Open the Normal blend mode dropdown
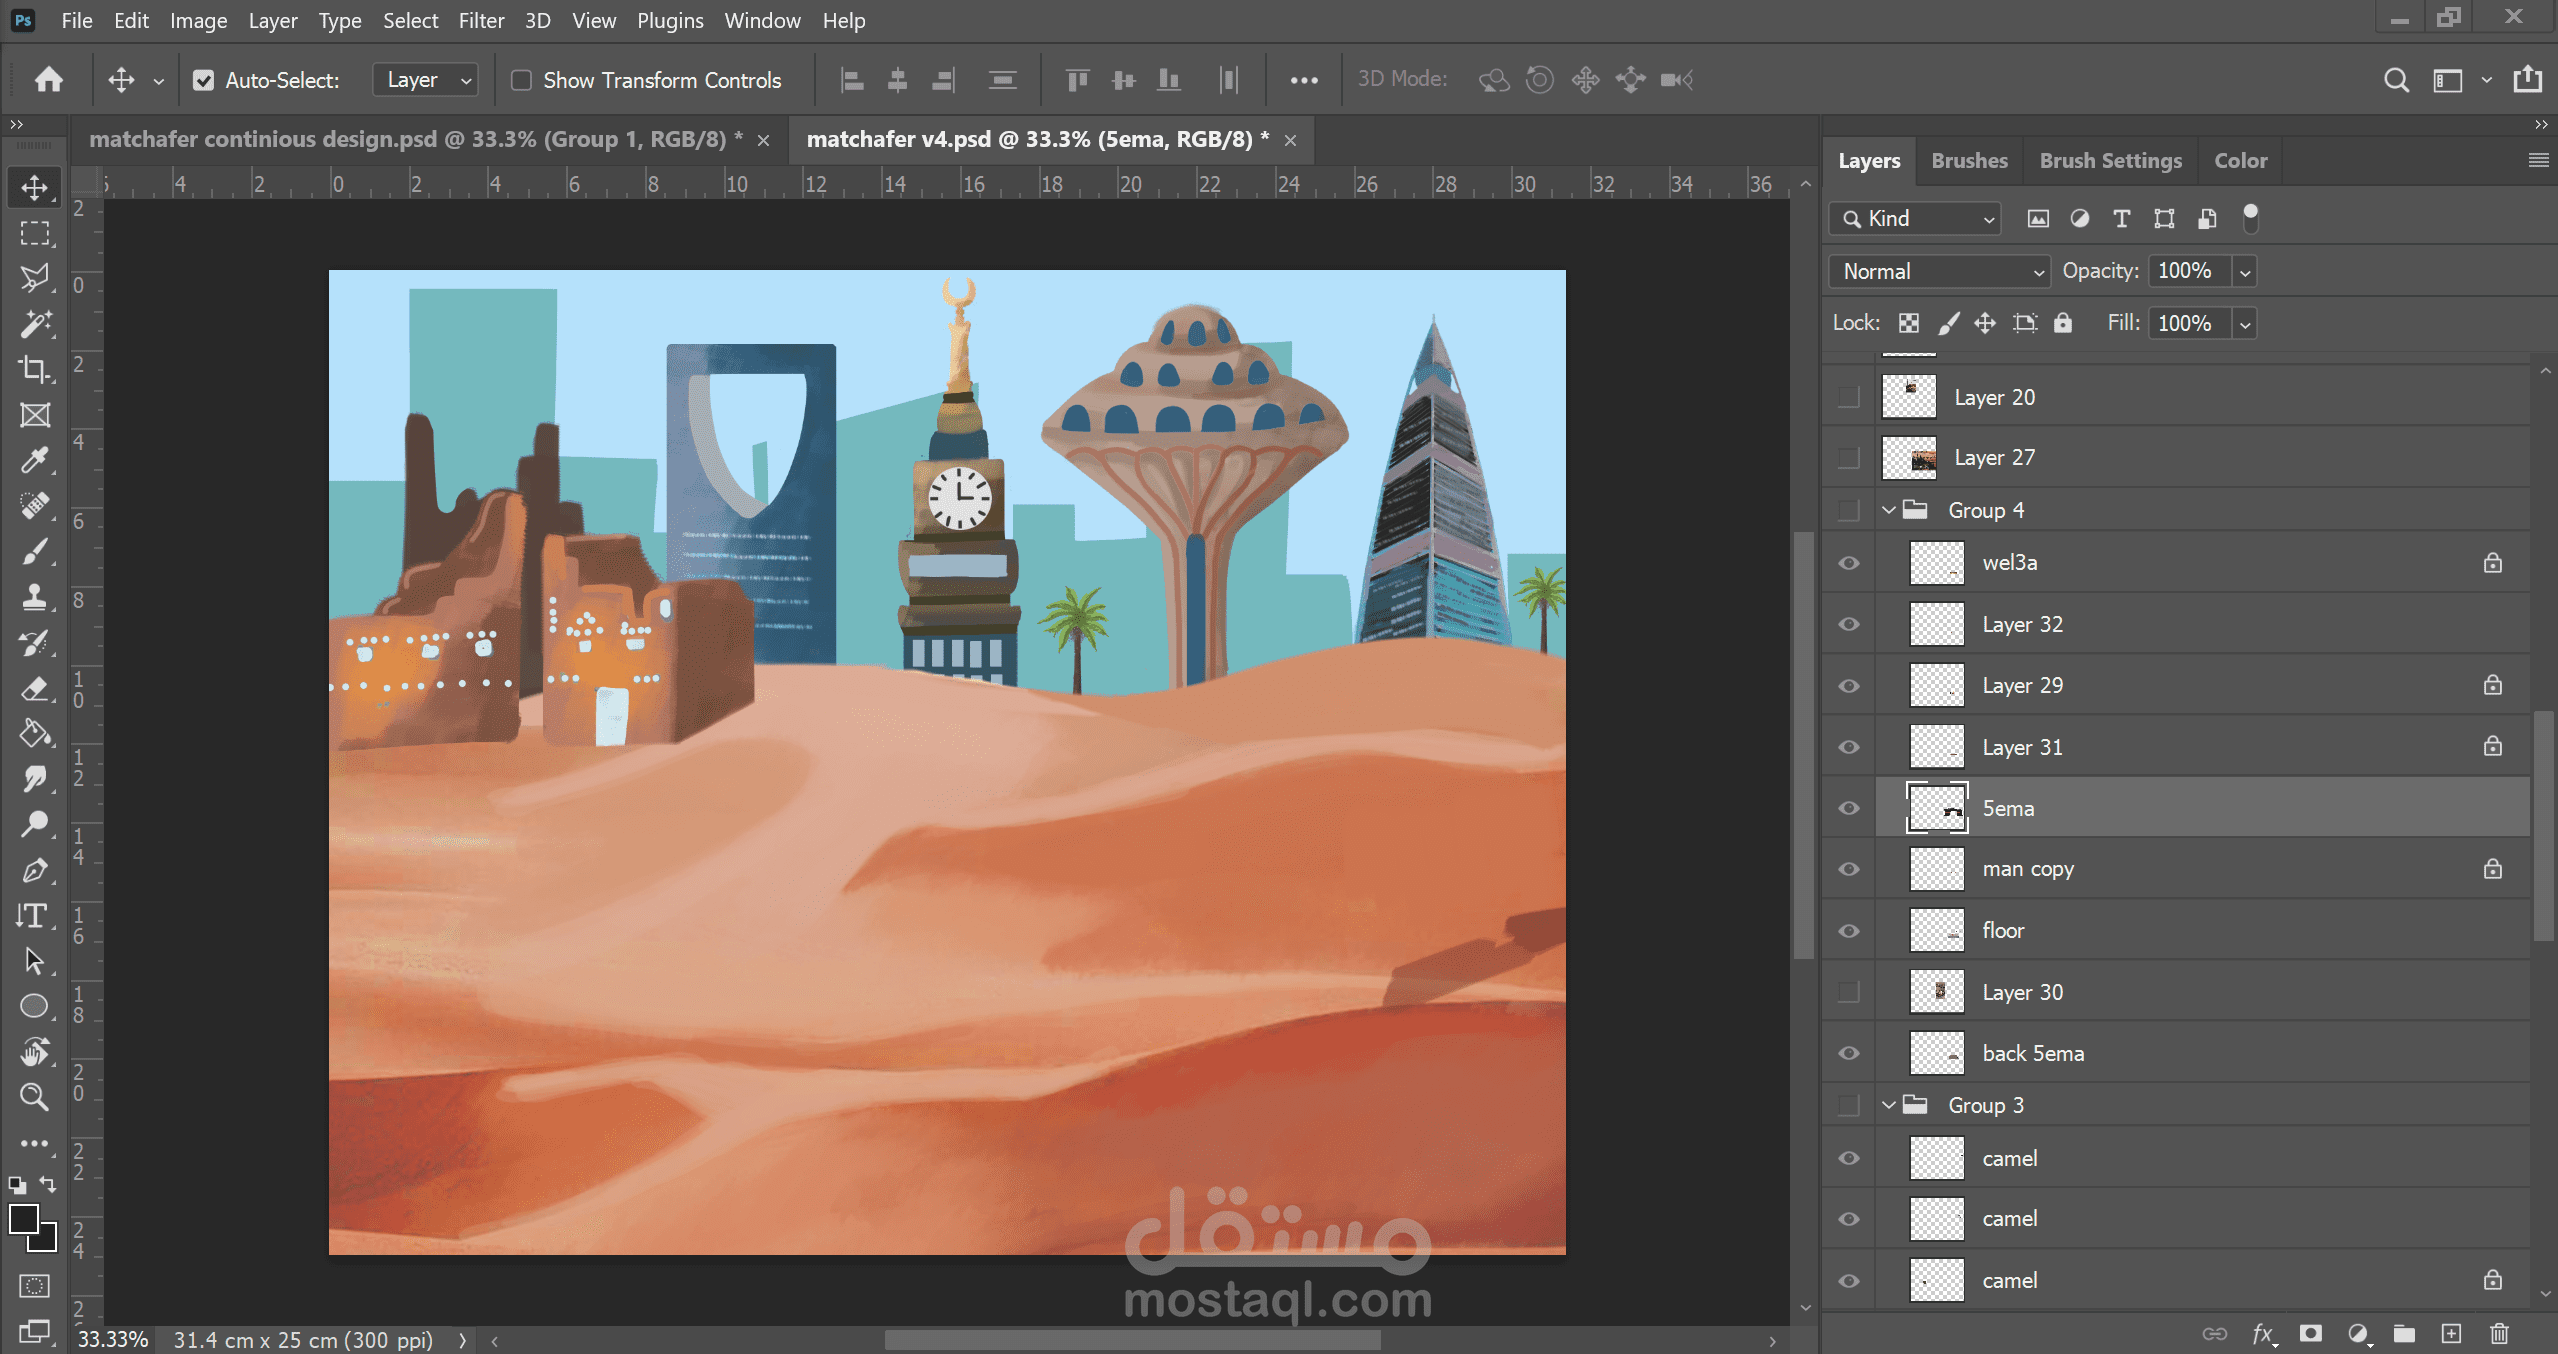Screen dimensions: 2558x1354 [x=1938, y=271]
